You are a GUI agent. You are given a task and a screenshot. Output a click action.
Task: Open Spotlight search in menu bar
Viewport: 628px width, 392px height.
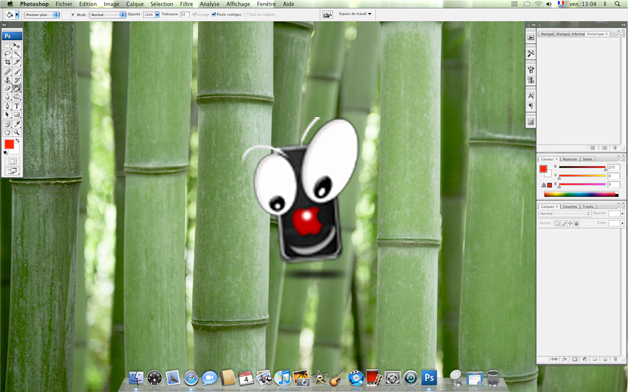point(617,4)
